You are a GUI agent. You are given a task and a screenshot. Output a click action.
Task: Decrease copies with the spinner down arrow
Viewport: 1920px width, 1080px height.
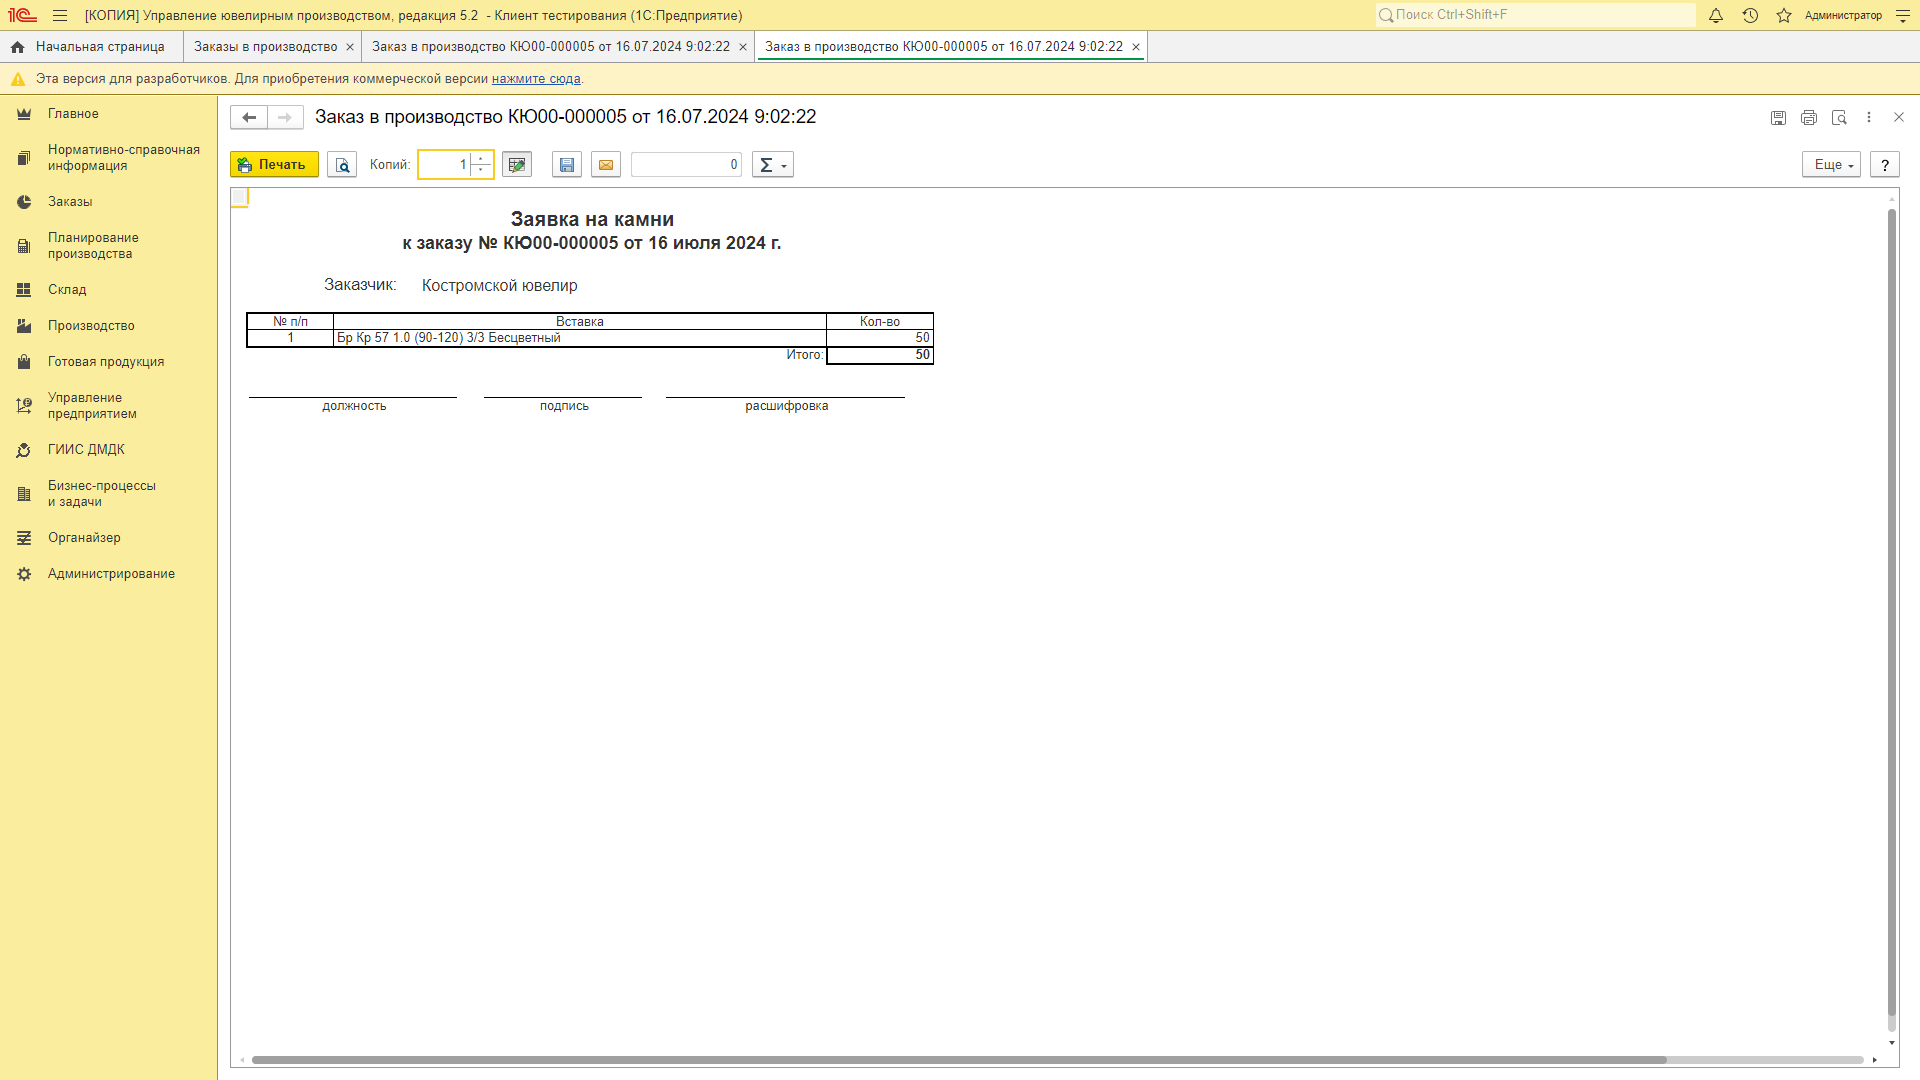[x=481, y=171]
